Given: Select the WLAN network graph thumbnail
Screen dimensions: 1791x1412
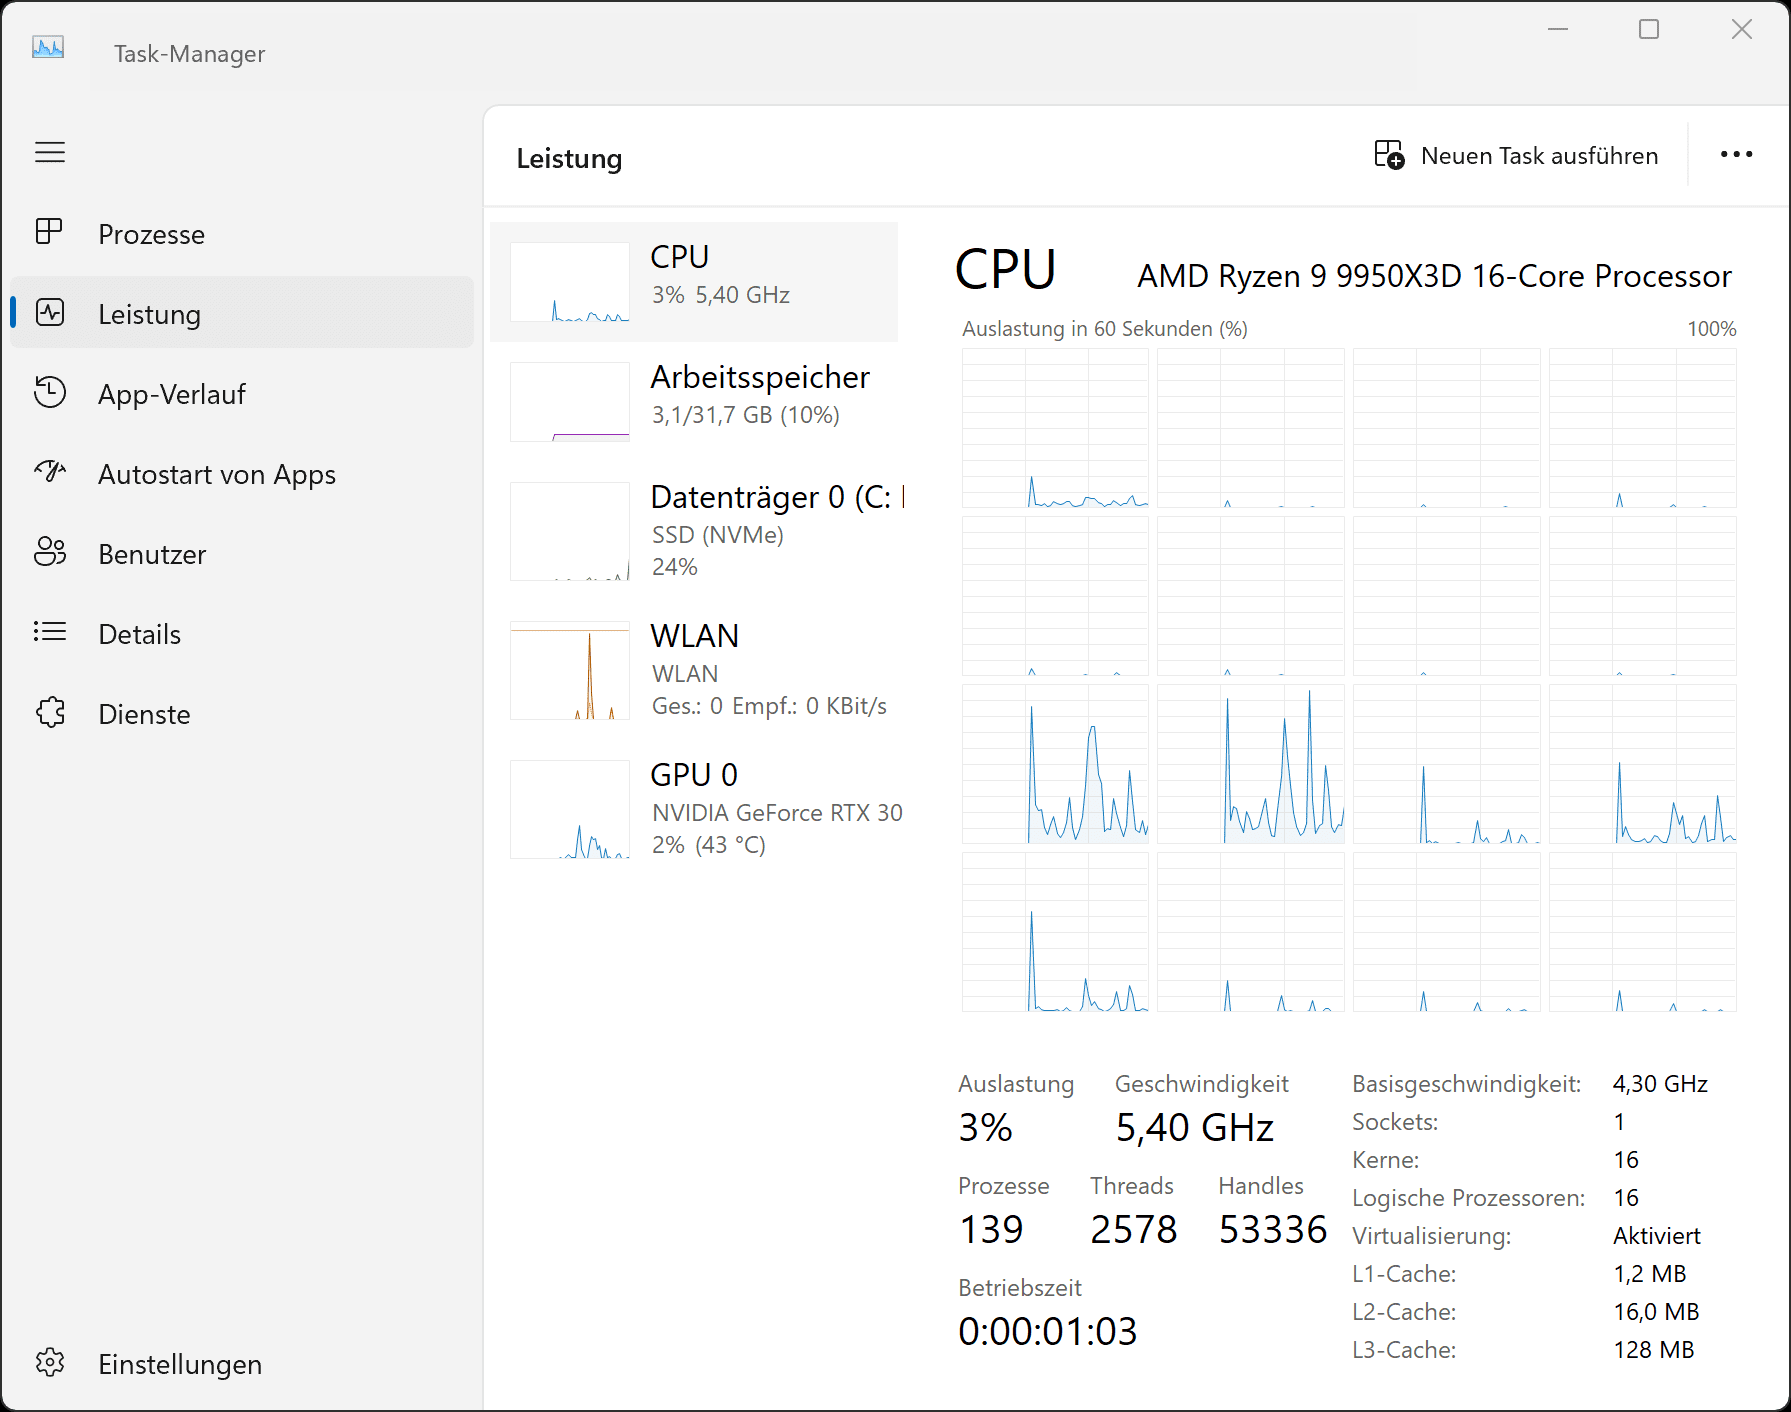Looking at the screenshot, I should click(x=570, y=670).
